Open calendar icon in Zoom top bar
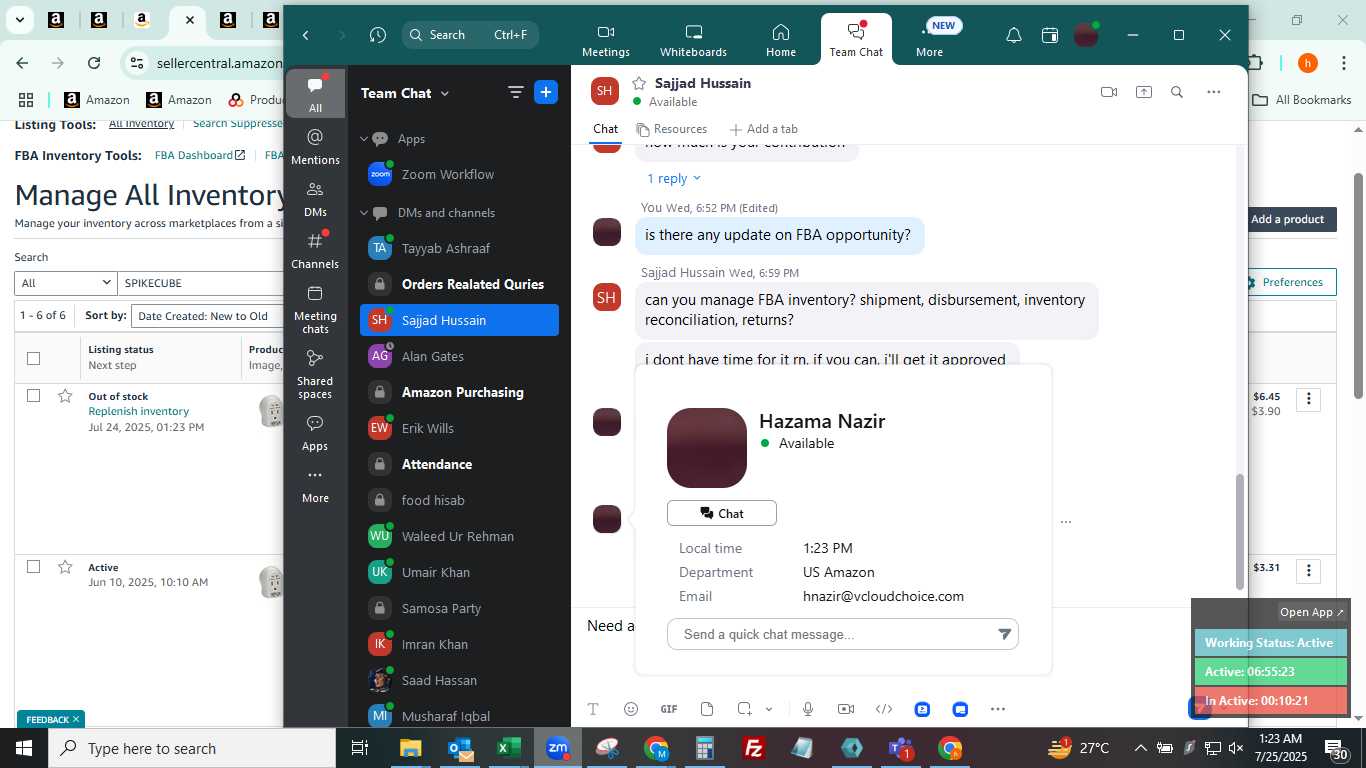This screenshot has width=1366, height=768. [1049, 35]
